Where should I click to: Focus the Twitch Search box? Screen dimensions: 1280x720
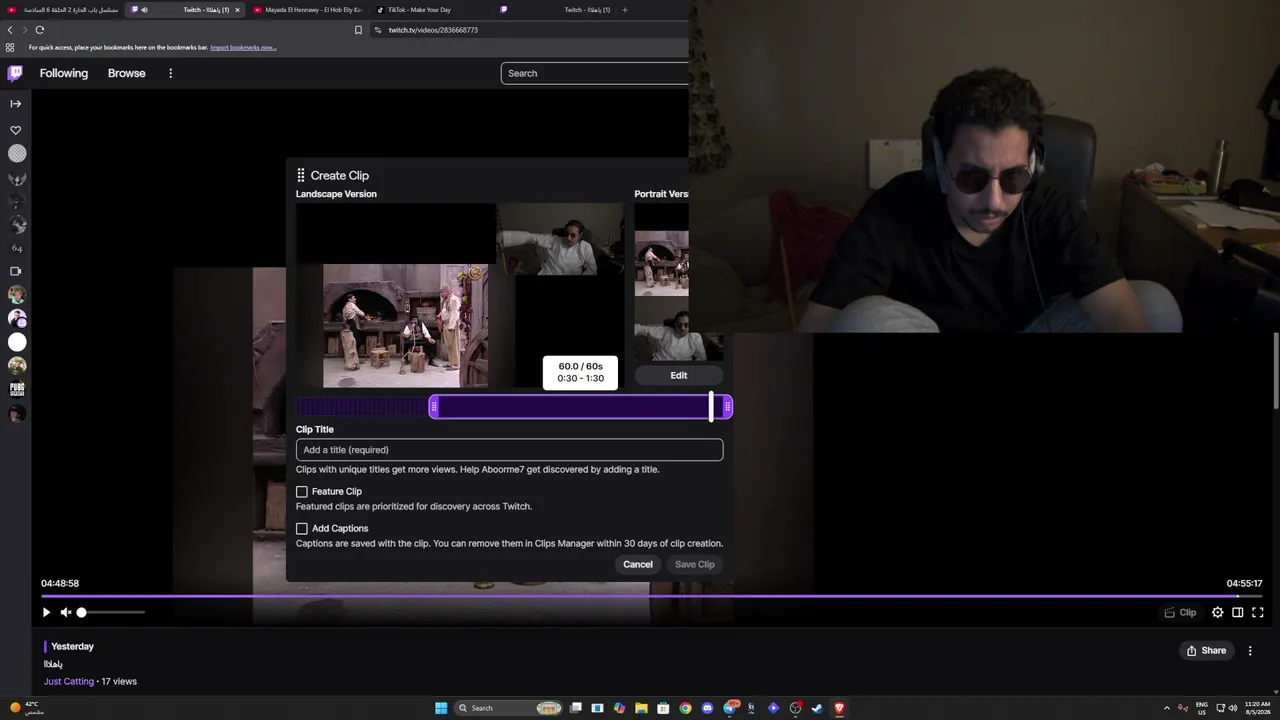pos(595,73)
